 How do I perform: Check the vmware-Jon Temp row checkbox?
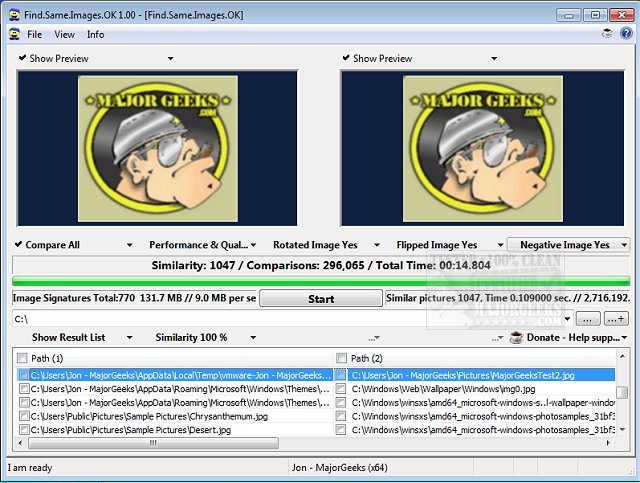(24, 375)
